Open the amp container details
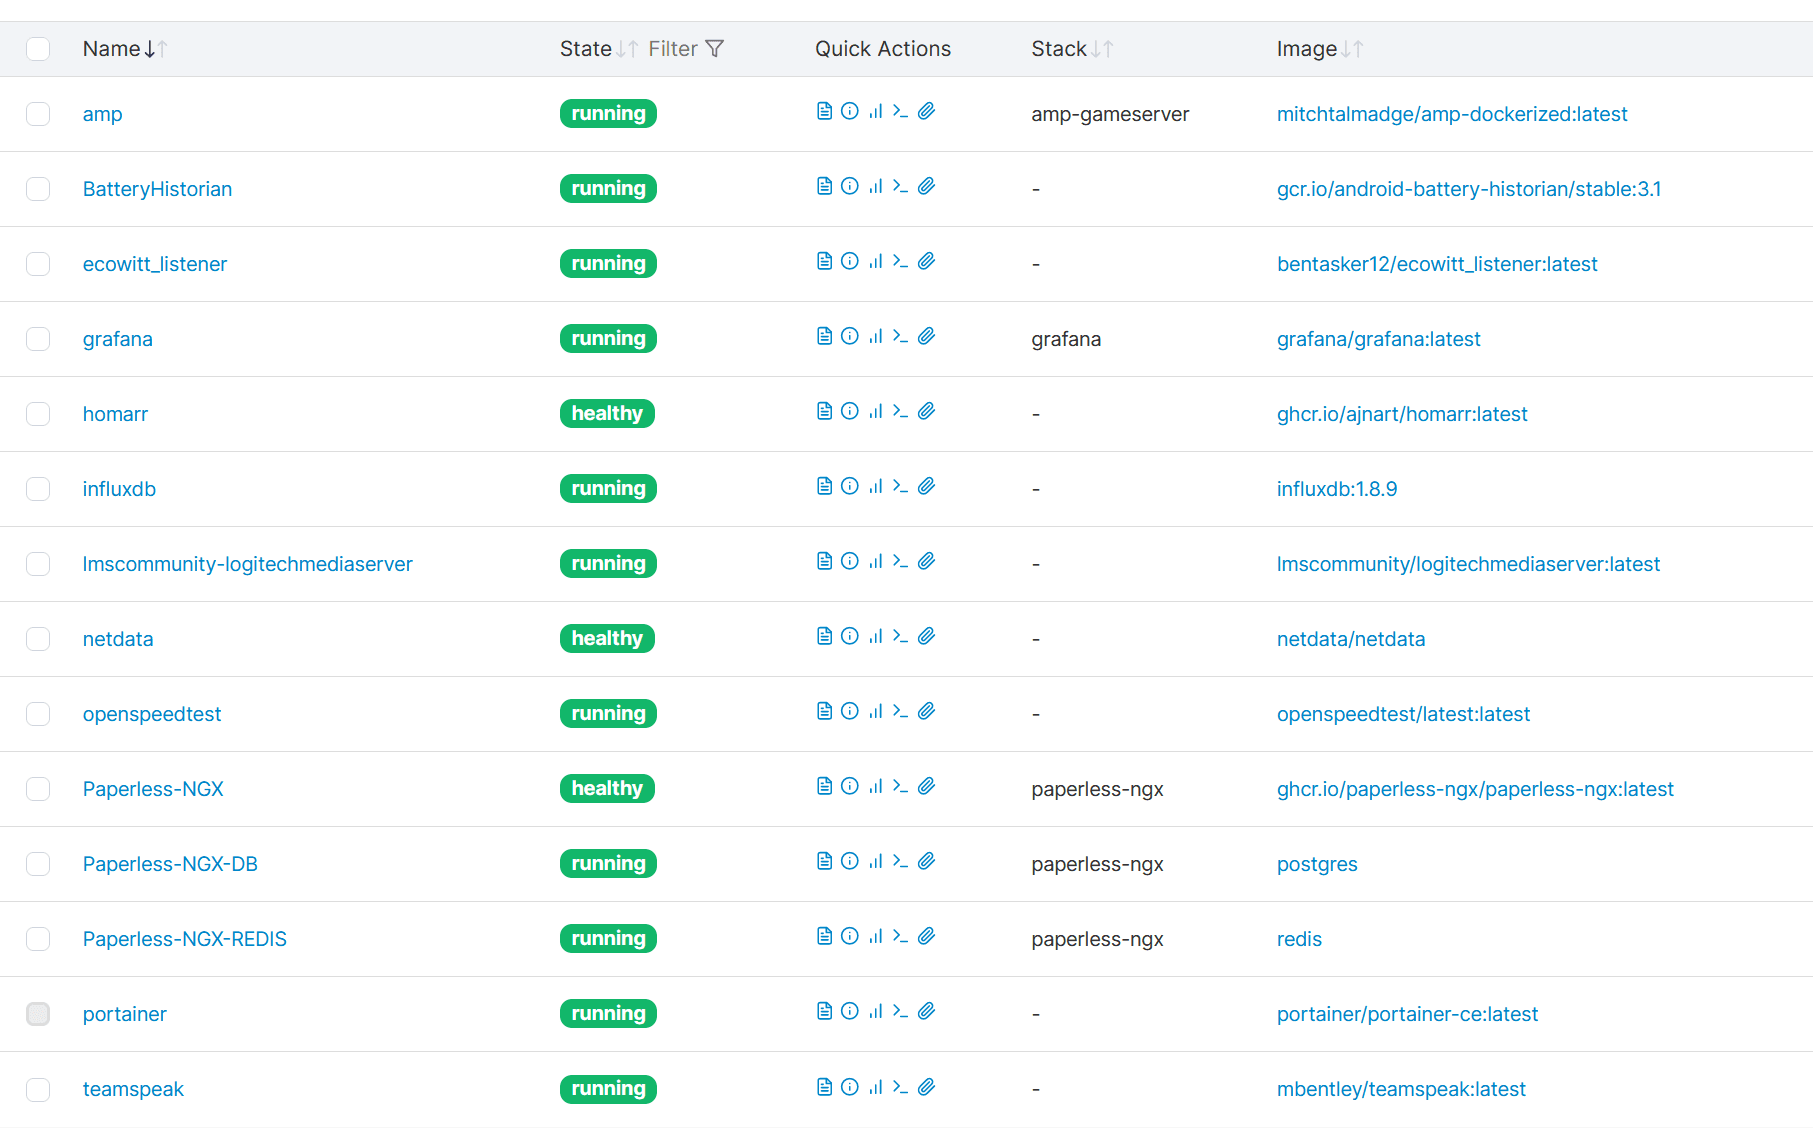Viewport: 1813px width, 1142px height. click(102, 114)
